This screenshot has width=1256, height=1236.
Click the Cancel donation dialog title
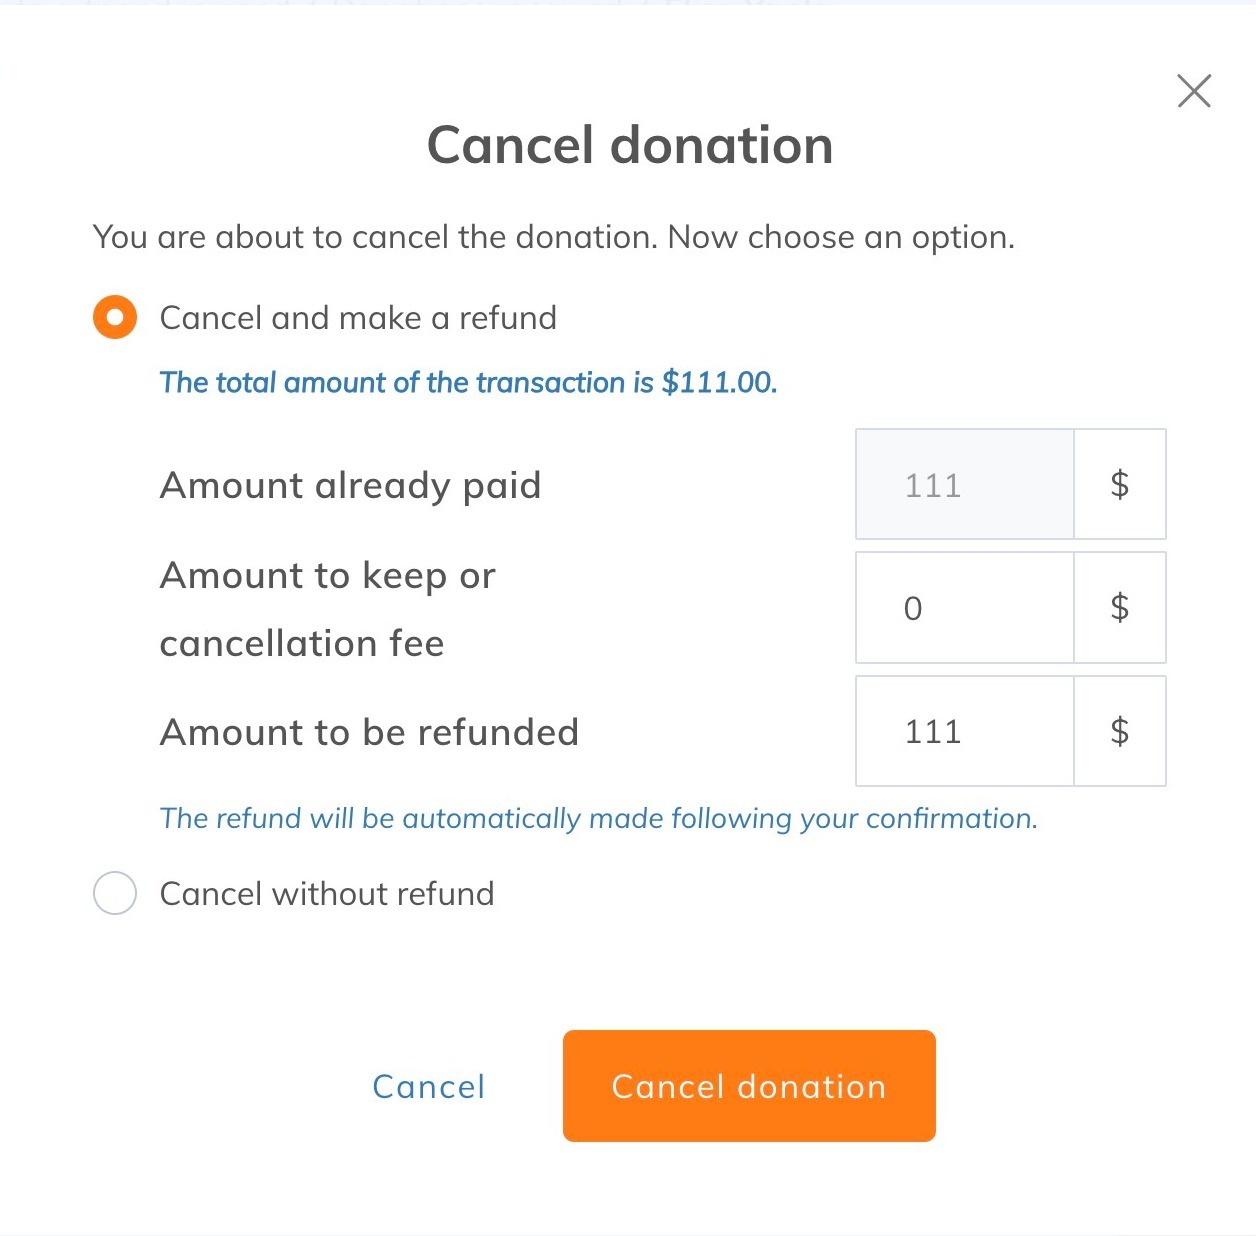point(629,145)
